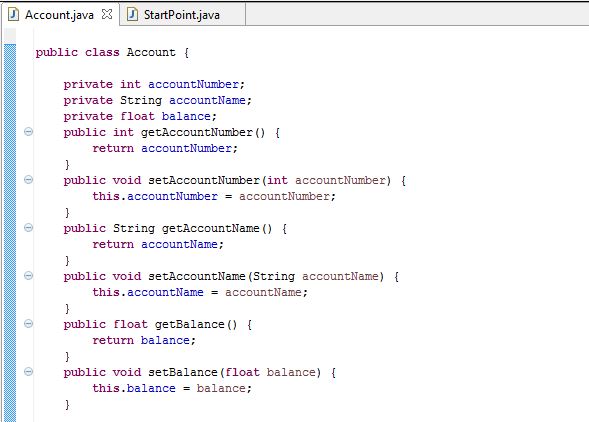Click 'return accountNumber;' statement
Screen dimensions: 589x422
click(x=165, y=148)
